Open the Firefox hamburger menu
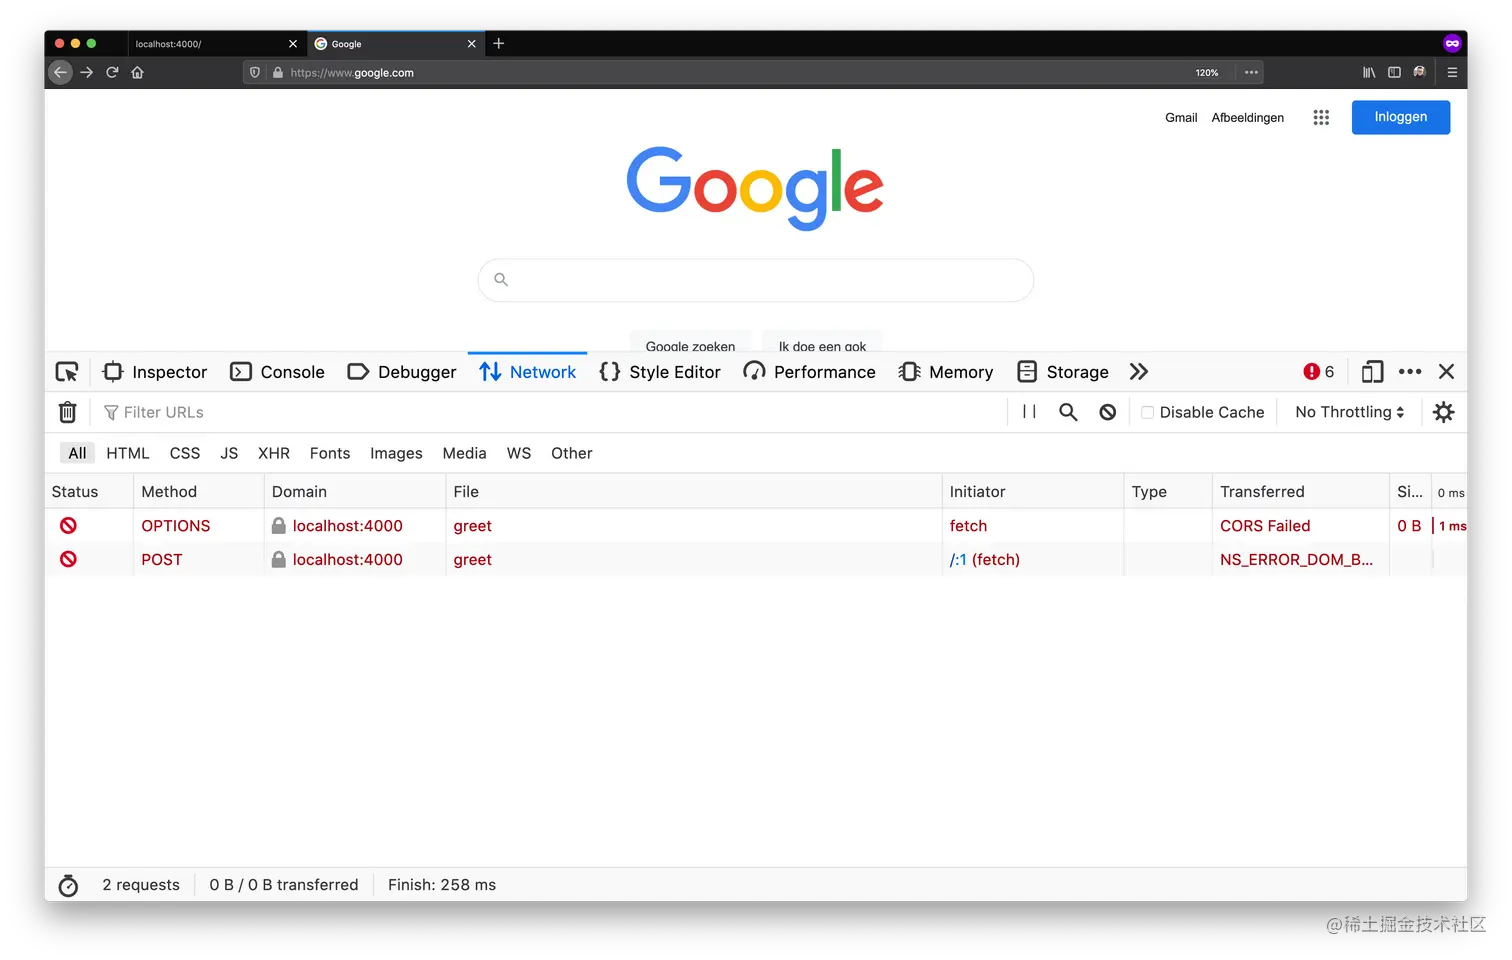The image size is (1512, 960). point(1452,72)
